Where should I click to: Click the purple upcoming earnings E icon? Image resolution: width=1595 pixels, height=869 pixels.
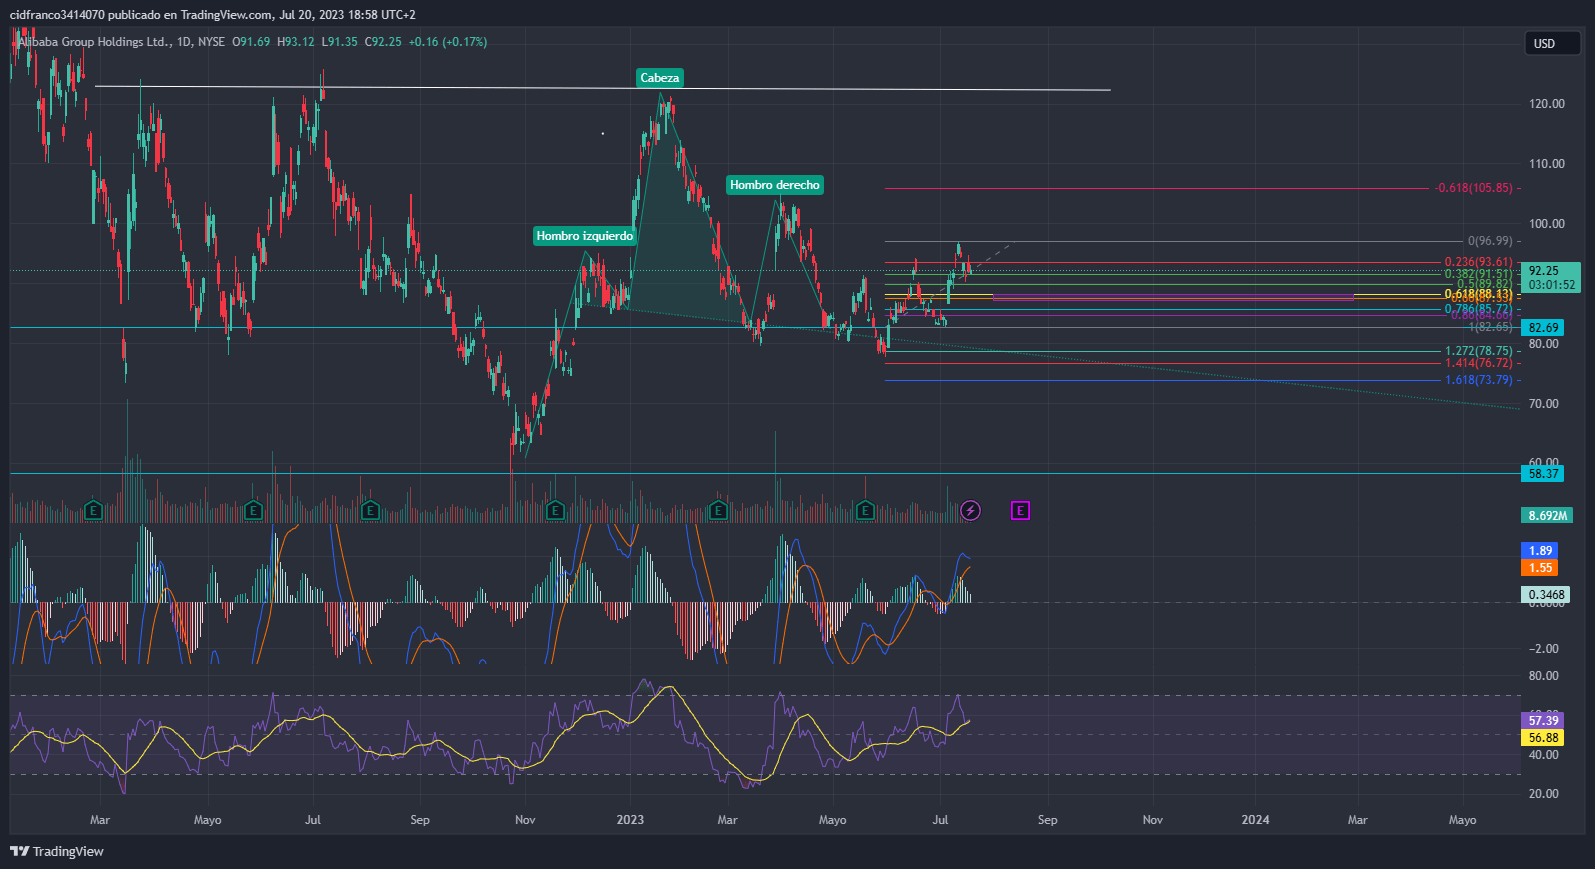[1020, 511]
